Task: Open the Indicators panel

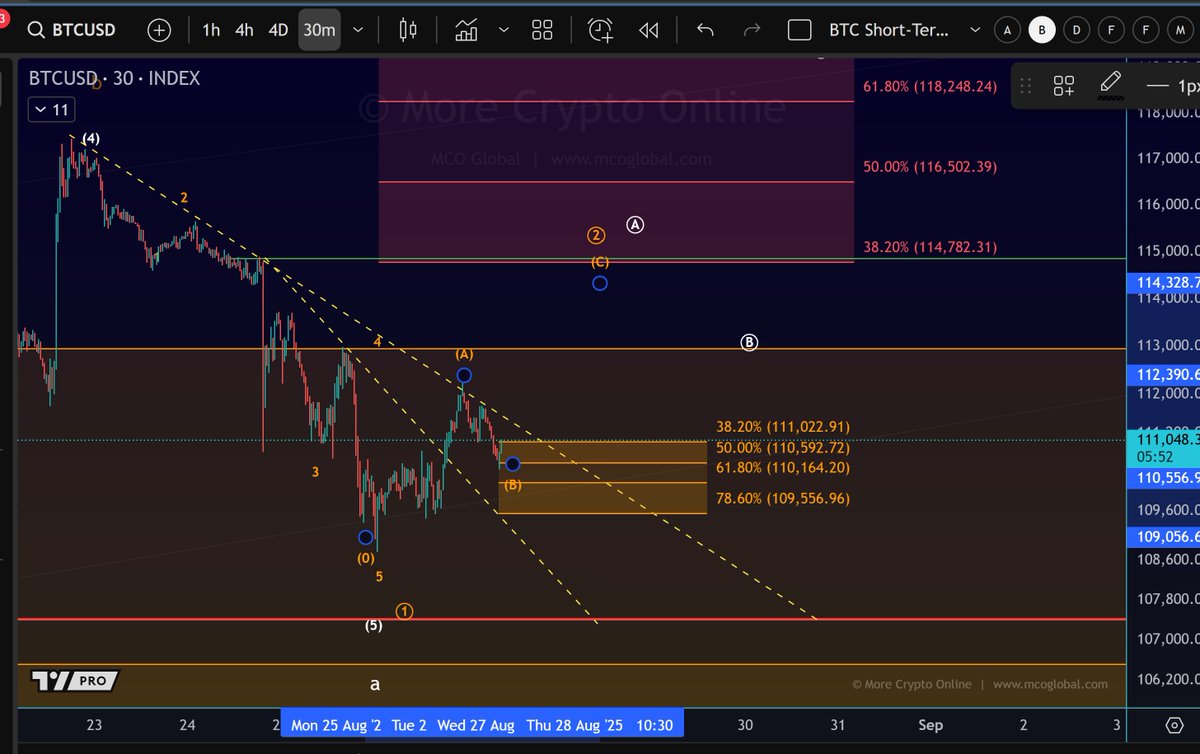Action: [466, 30]
